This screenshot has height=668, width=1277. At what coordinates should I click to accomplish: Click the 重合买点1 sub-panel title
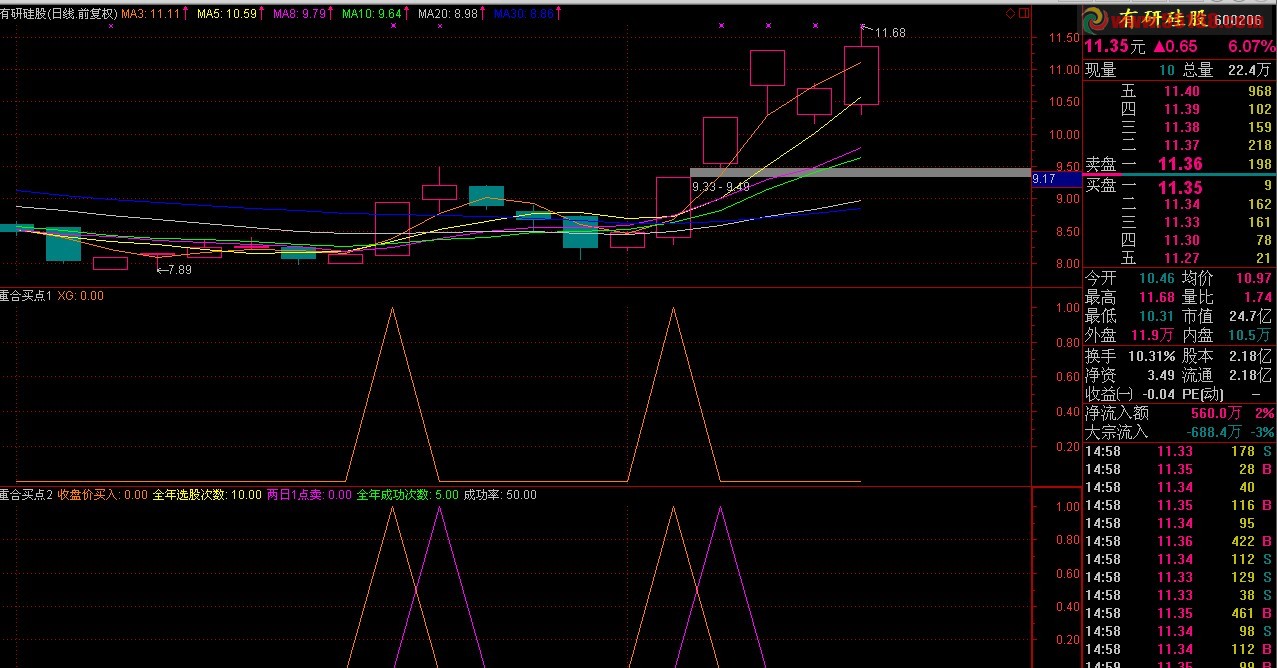click(x=26, y=296)
